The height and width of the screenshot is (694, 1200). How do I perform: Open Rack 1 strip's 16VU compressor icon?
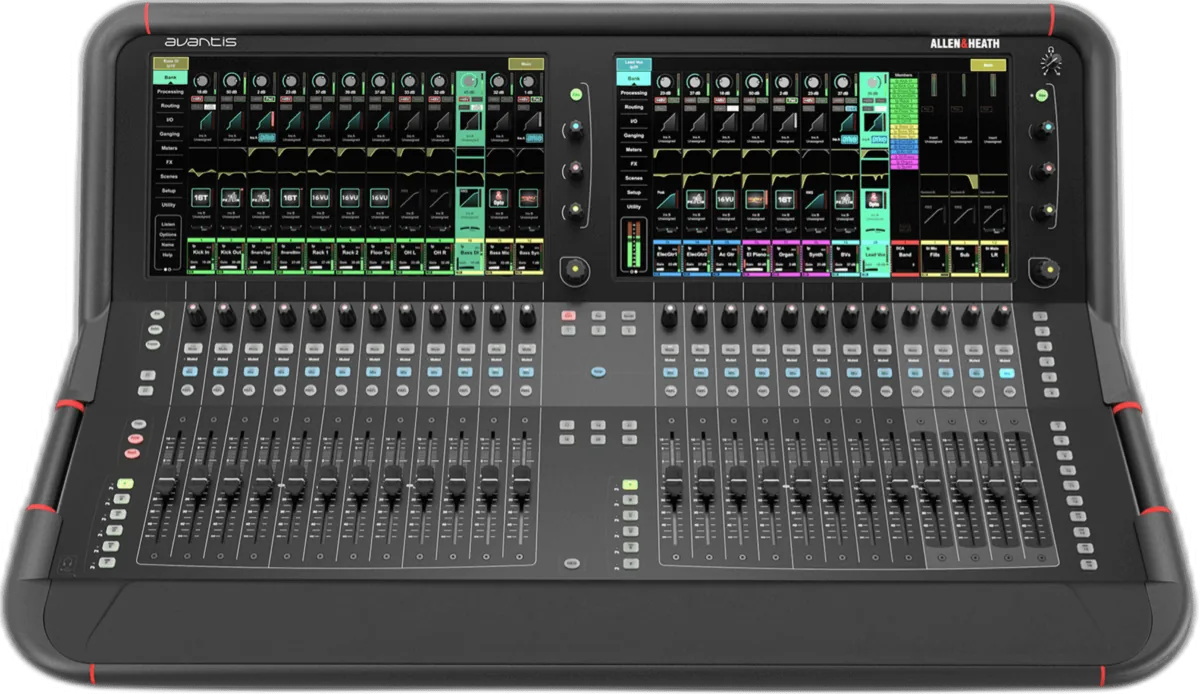pyautogui.click(x=320, y=199)
